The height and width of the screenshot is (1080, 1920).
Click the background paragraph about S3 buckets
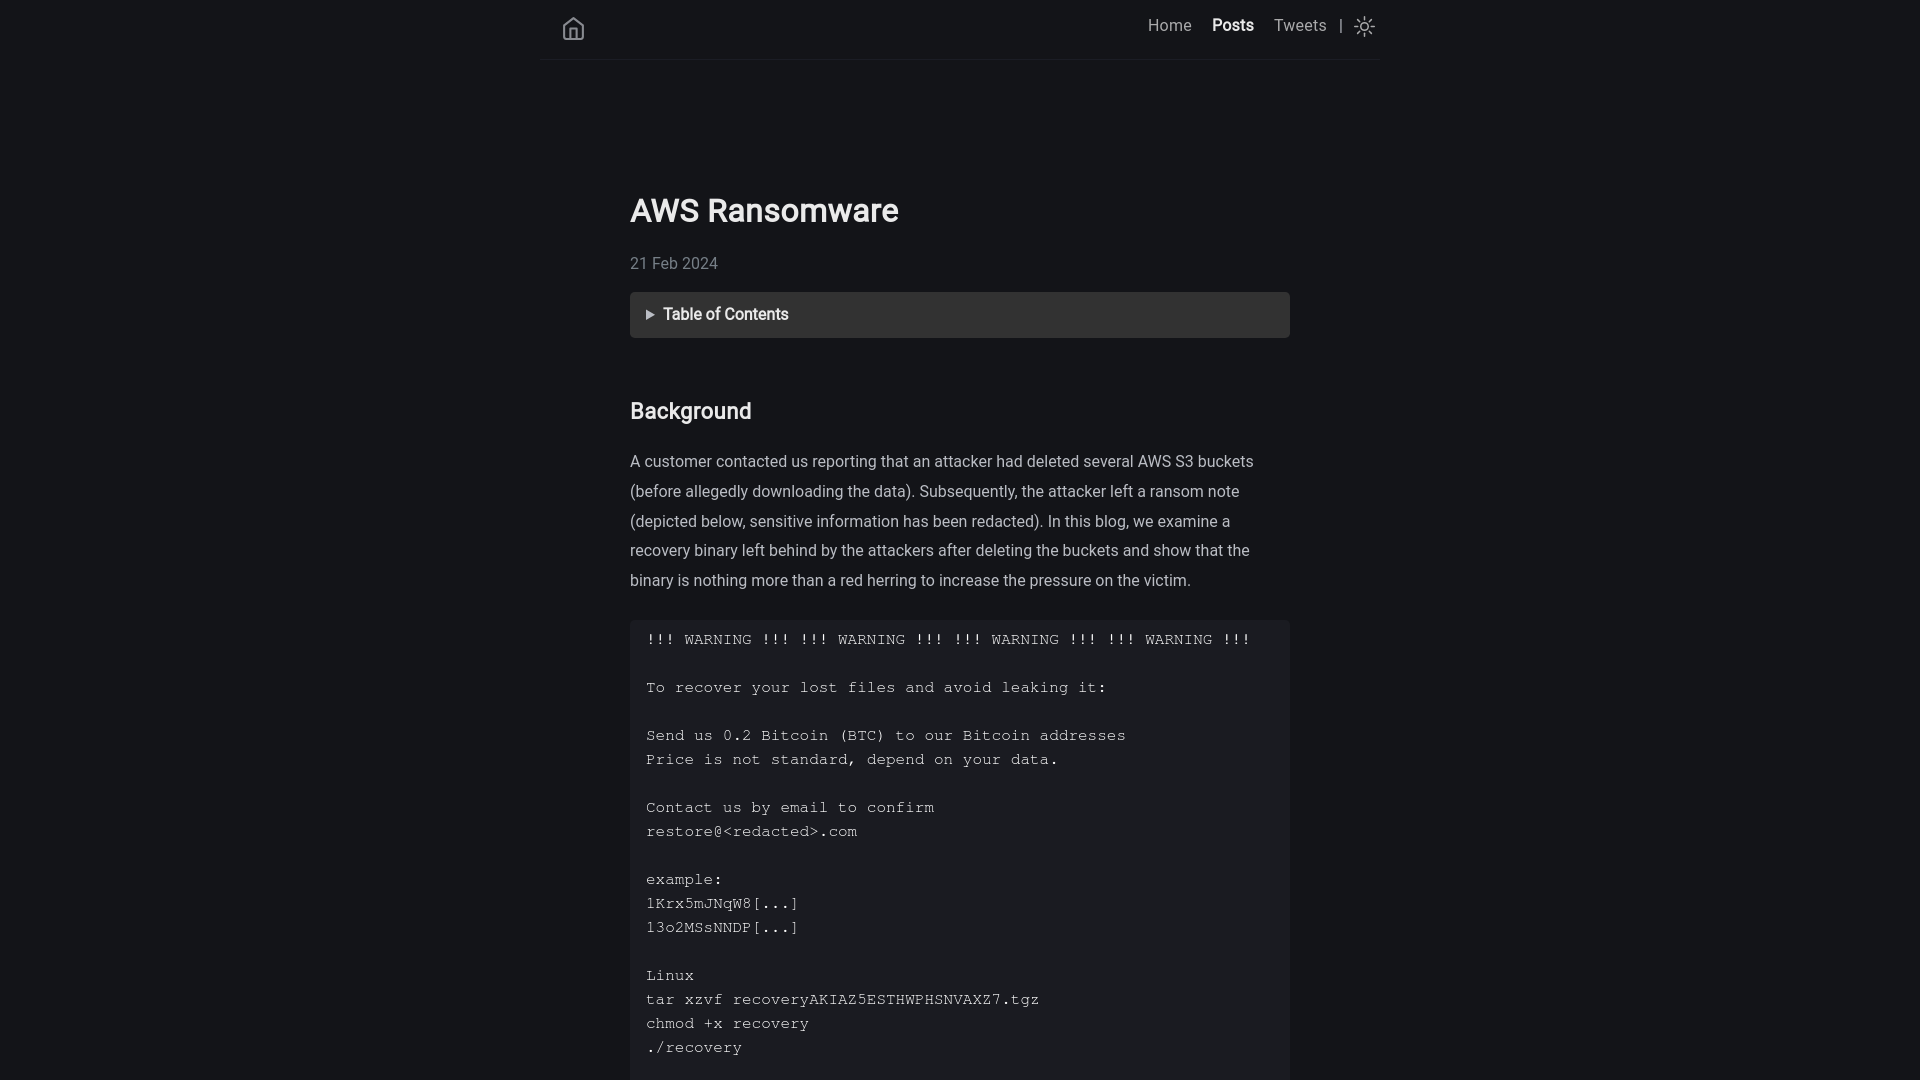(942, 521)
